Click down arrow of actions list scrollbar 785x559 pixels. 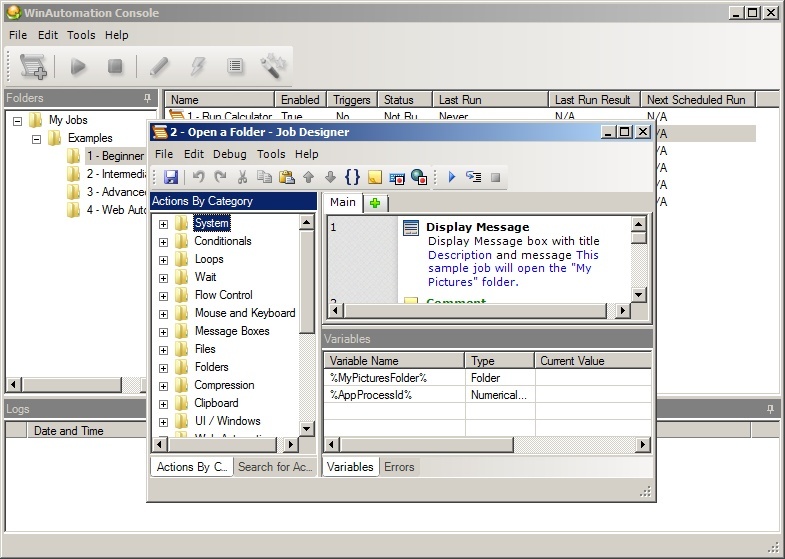[306, 428]
